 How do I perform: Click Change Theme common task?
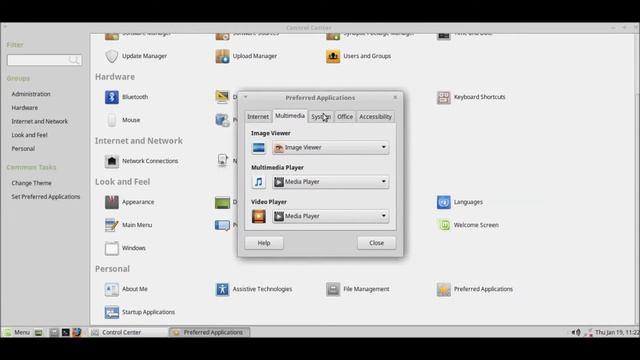[x=31, y=183]
